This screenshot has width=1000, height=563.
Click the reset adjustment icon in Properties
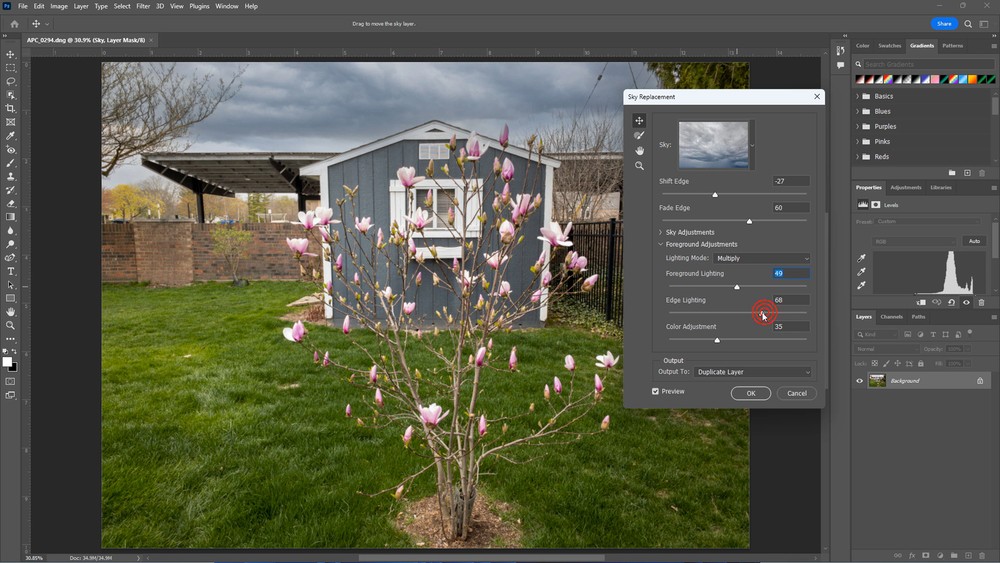(x=951, y=302)
